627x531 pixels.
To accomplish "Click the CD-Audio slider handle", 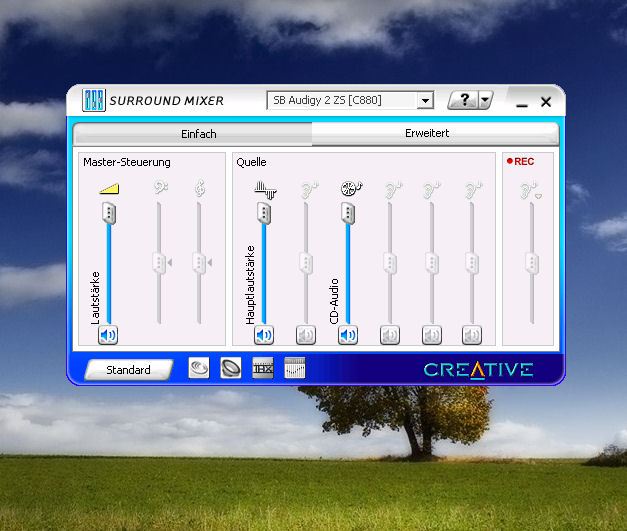I will tap(348, 213).
